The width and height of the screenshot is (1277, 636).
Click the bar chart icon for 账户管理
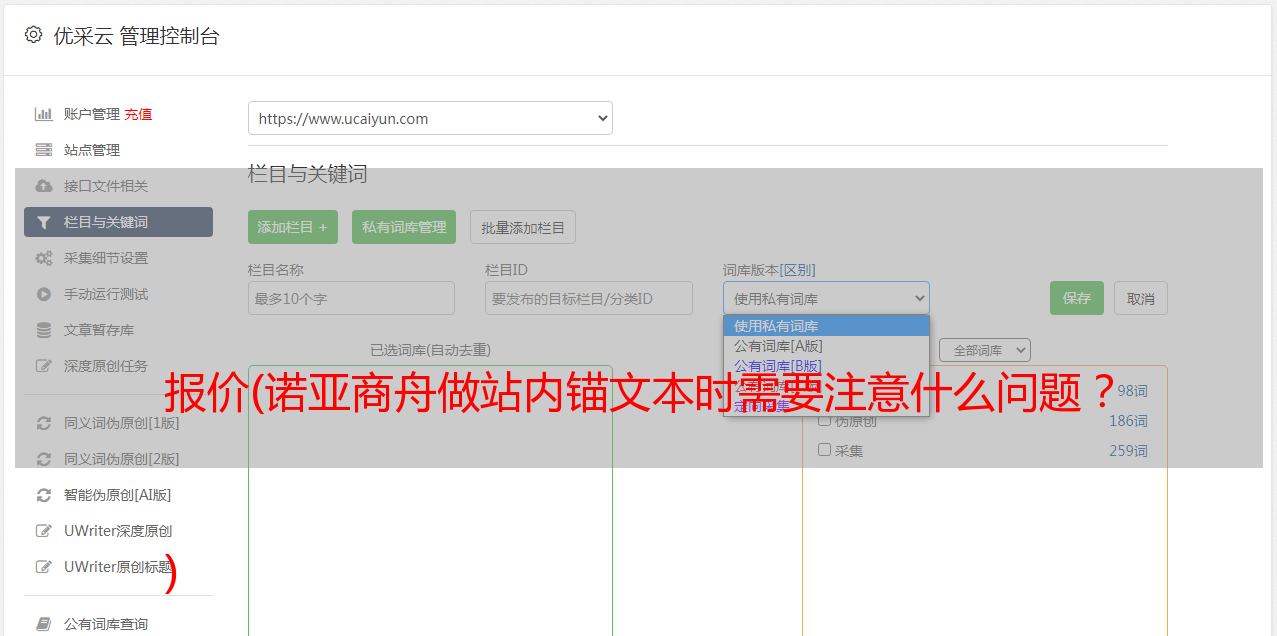click(44, 114)
